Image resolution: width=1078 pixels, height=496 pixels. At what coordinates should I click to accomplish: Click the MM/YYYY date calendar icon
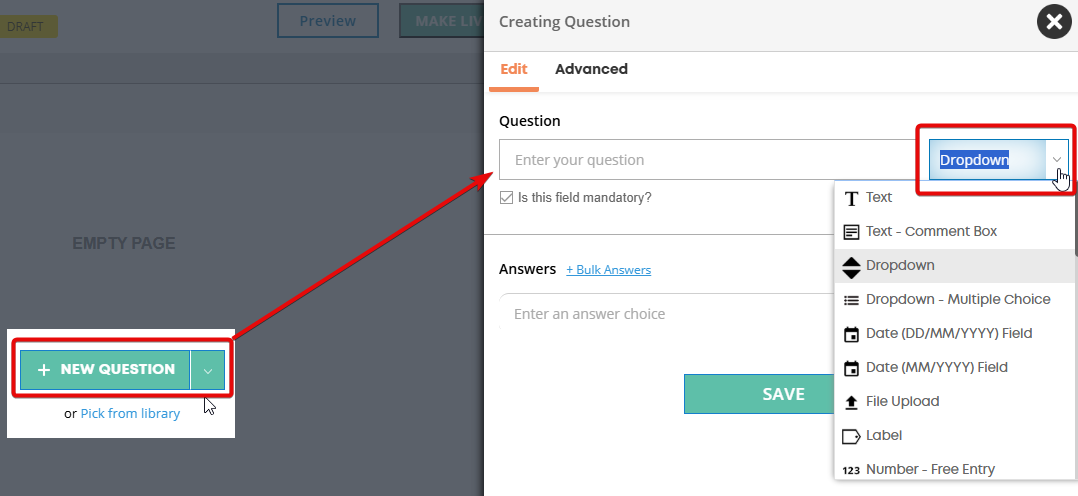[851, 368]
